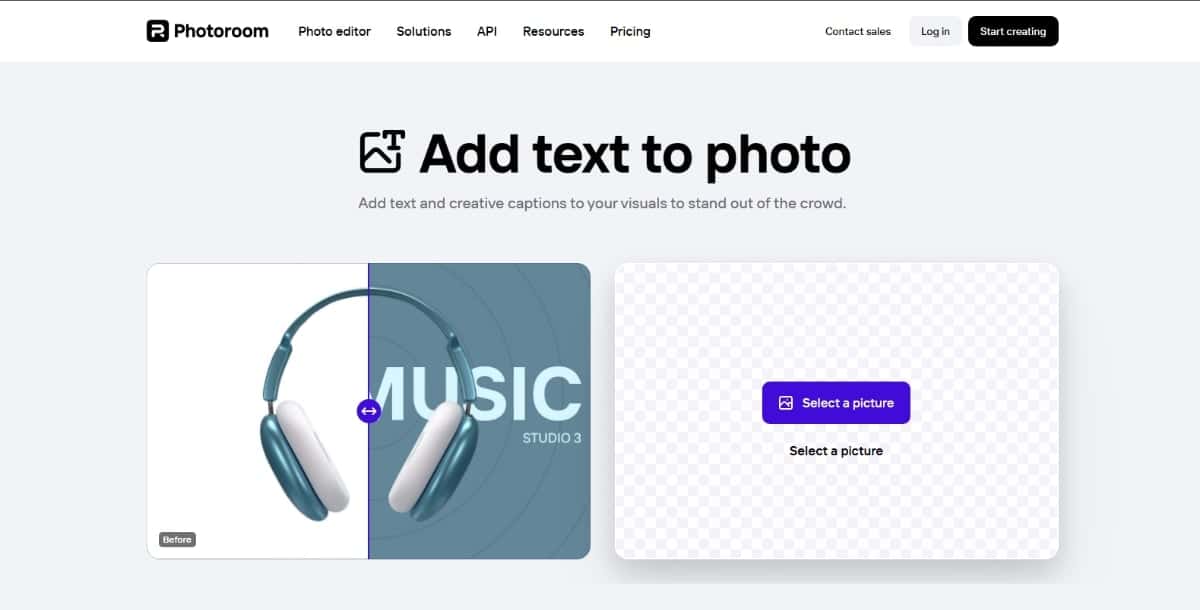
Task: Click the add-text image icon beside heading
Action: point(382,152)
